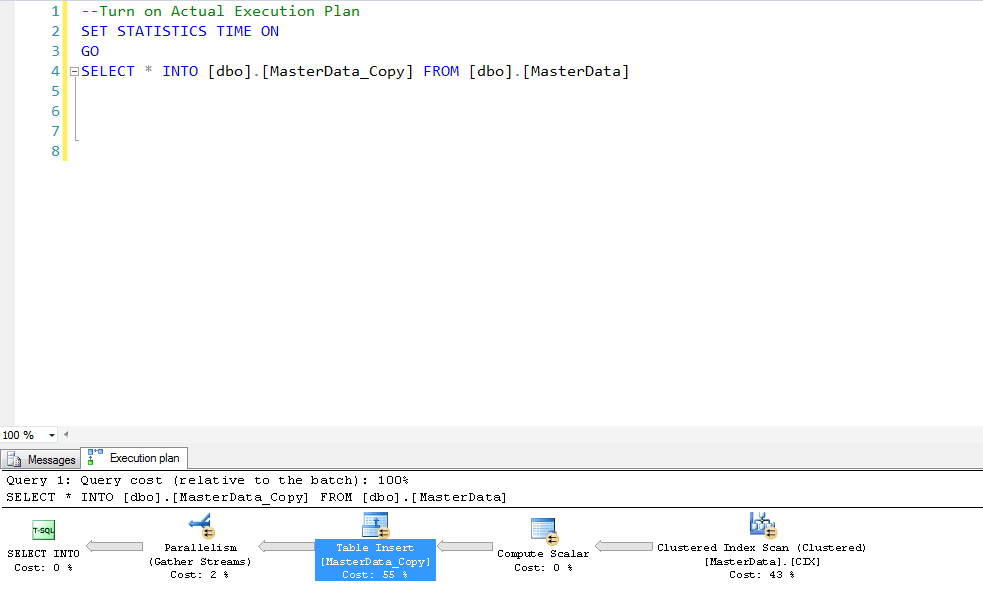This screenshot has height=599, width=983.
Task: Select the Compute Scalar operator icon
Action: point(543,530)
